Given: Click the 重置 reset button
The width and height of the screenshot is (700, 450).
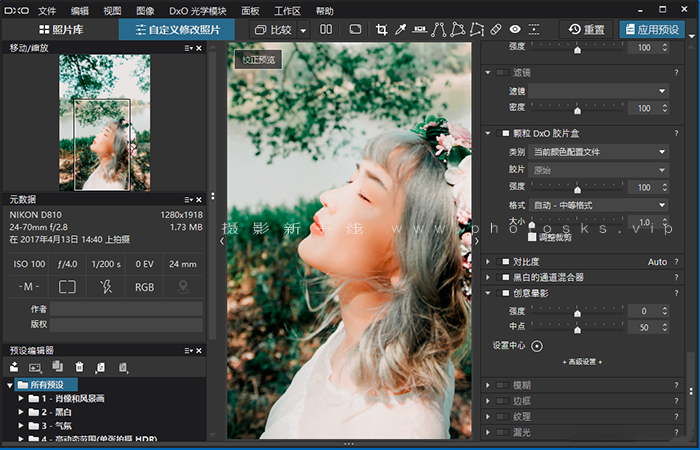Looking at the screenshot, I should pyautogui.click(x=587, y=30).
